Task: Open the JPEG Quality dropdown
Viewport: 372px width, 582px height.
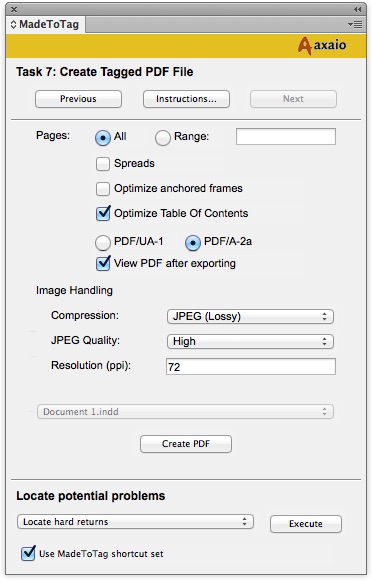Action: [250, 341]
